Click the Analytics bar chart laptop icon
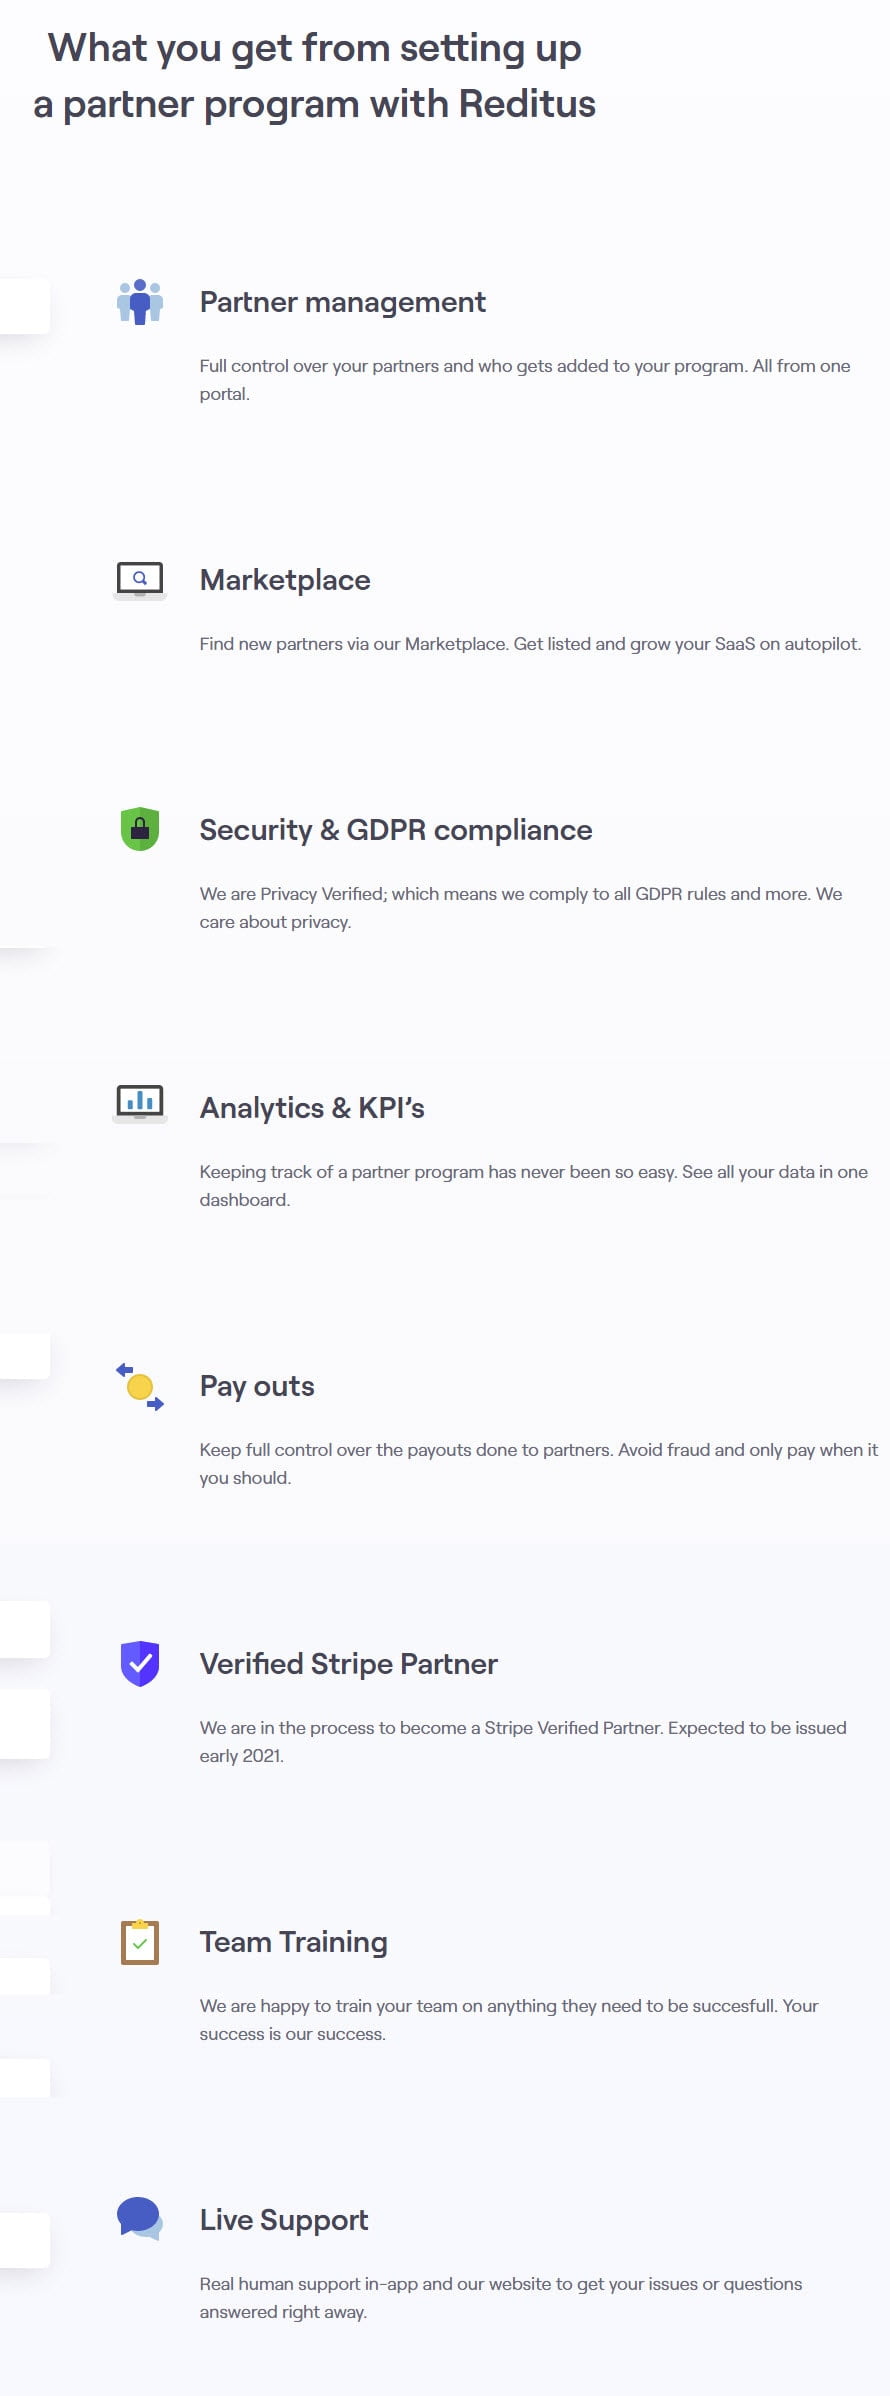Image resolution: width=890 pixels, height=2396 pixels. (x=140, y=1103)
